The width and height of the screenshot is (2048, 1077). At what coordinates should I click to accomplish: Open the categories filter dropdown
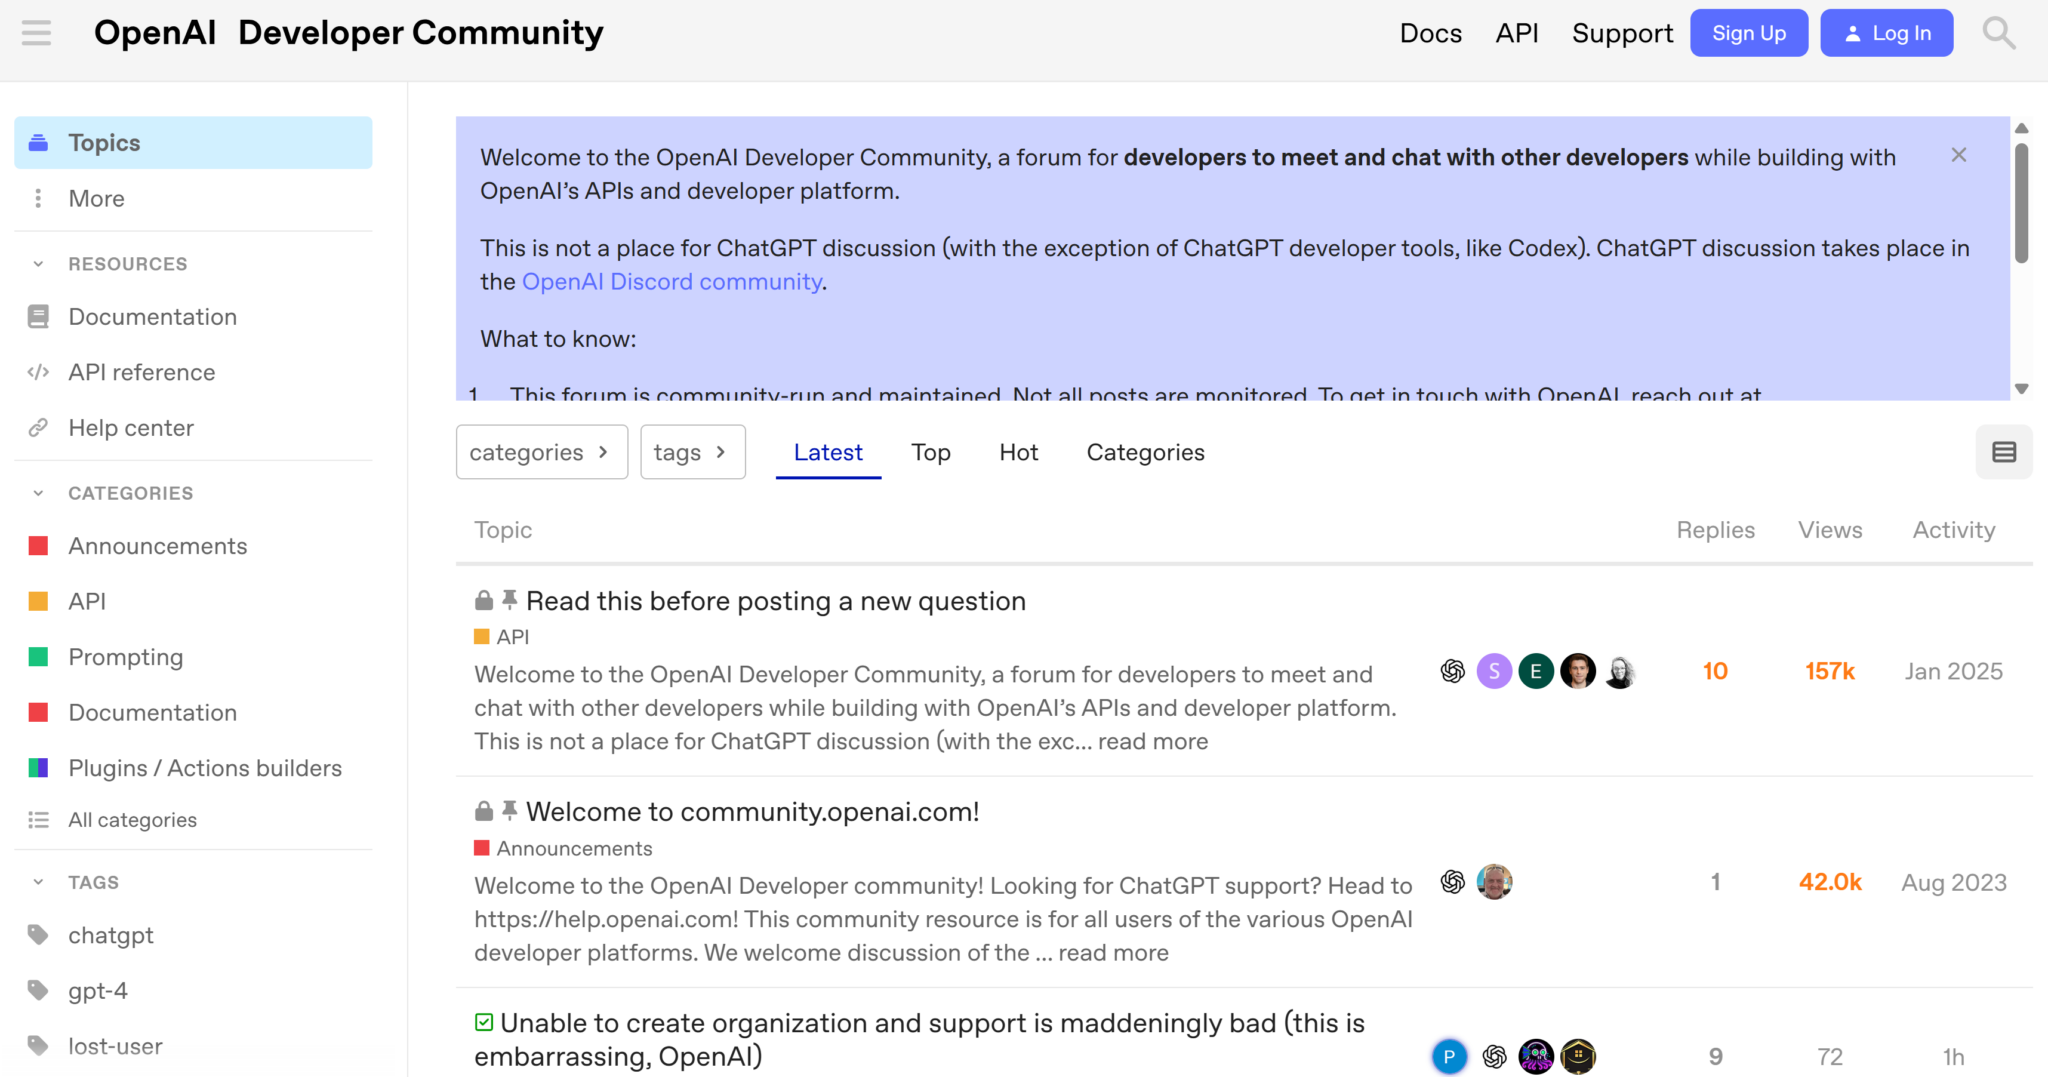point(542,452)
